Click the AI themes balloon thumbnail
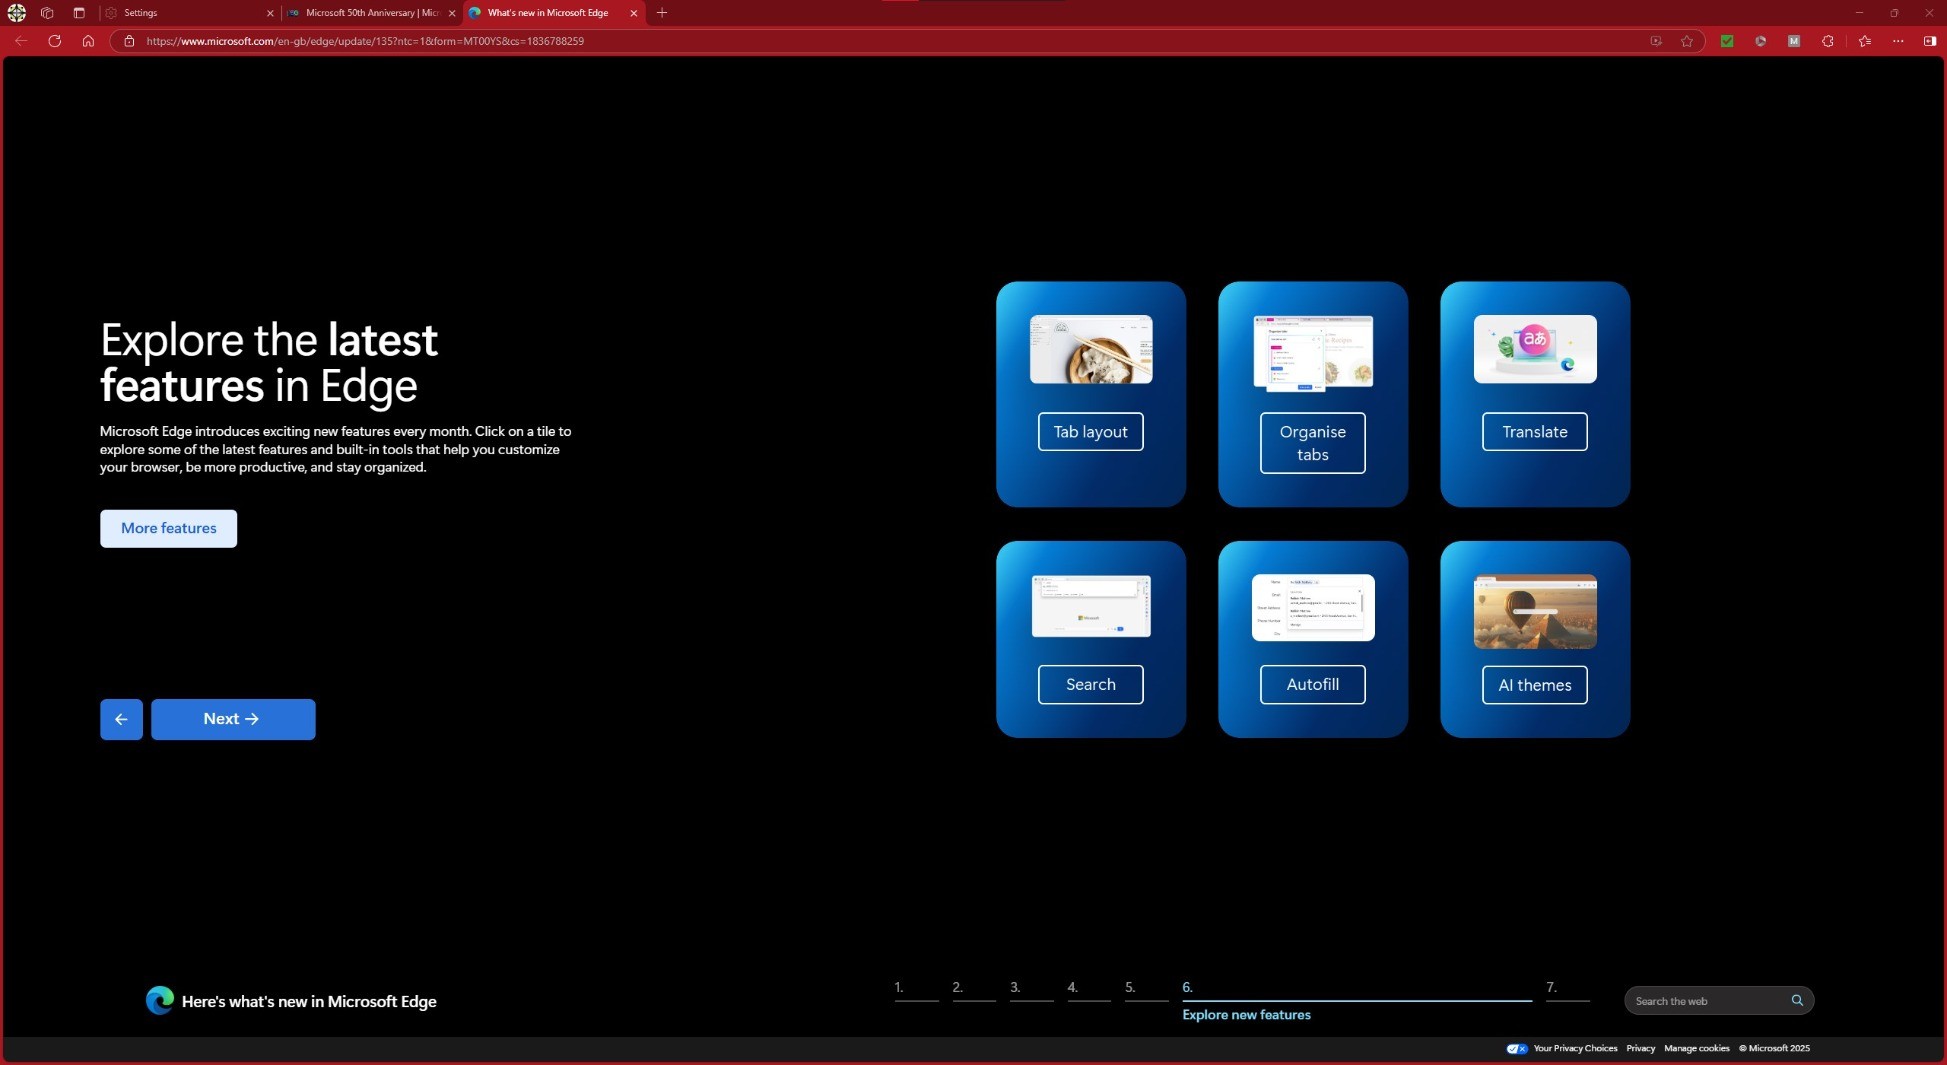The height and width of the screenshot is (1065, 1947). click(1535, 612)
